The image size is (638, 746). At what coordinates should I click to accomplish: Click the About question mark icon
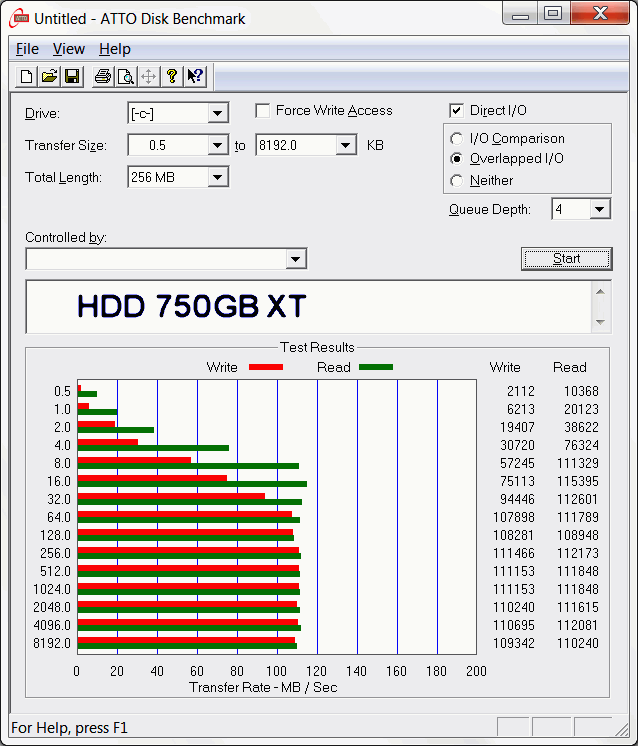(x=172, y=76)
